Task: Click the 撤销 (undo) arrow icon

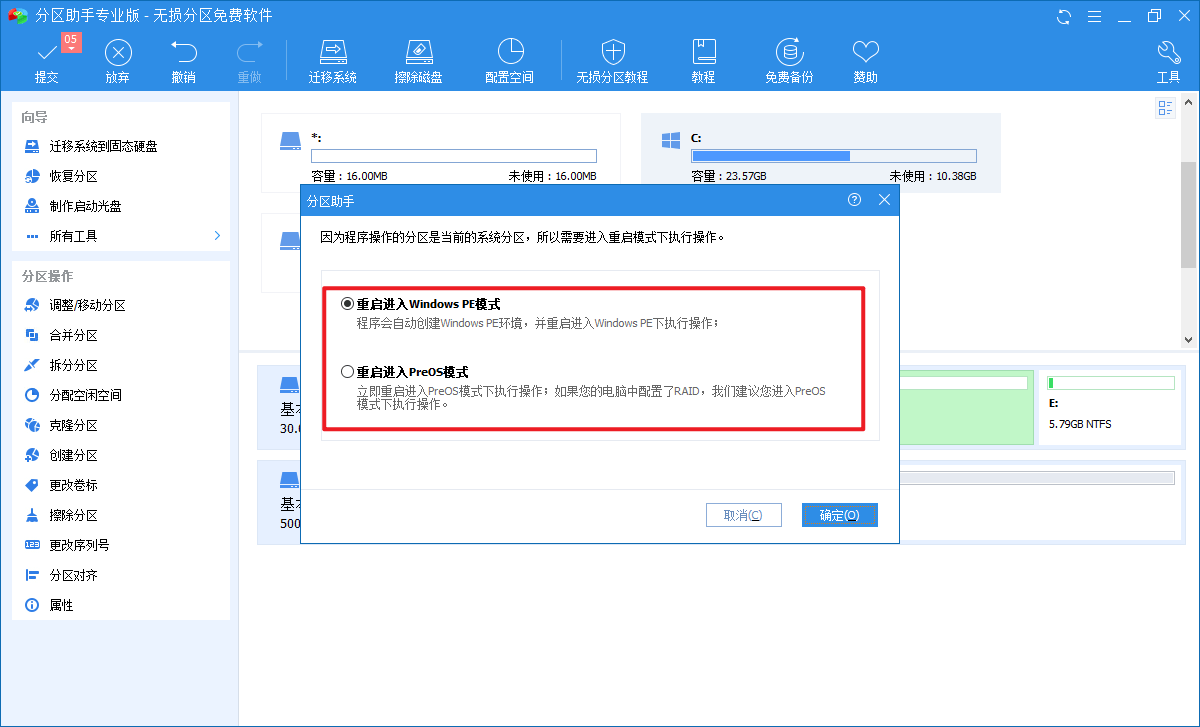Action: [184, 58]
